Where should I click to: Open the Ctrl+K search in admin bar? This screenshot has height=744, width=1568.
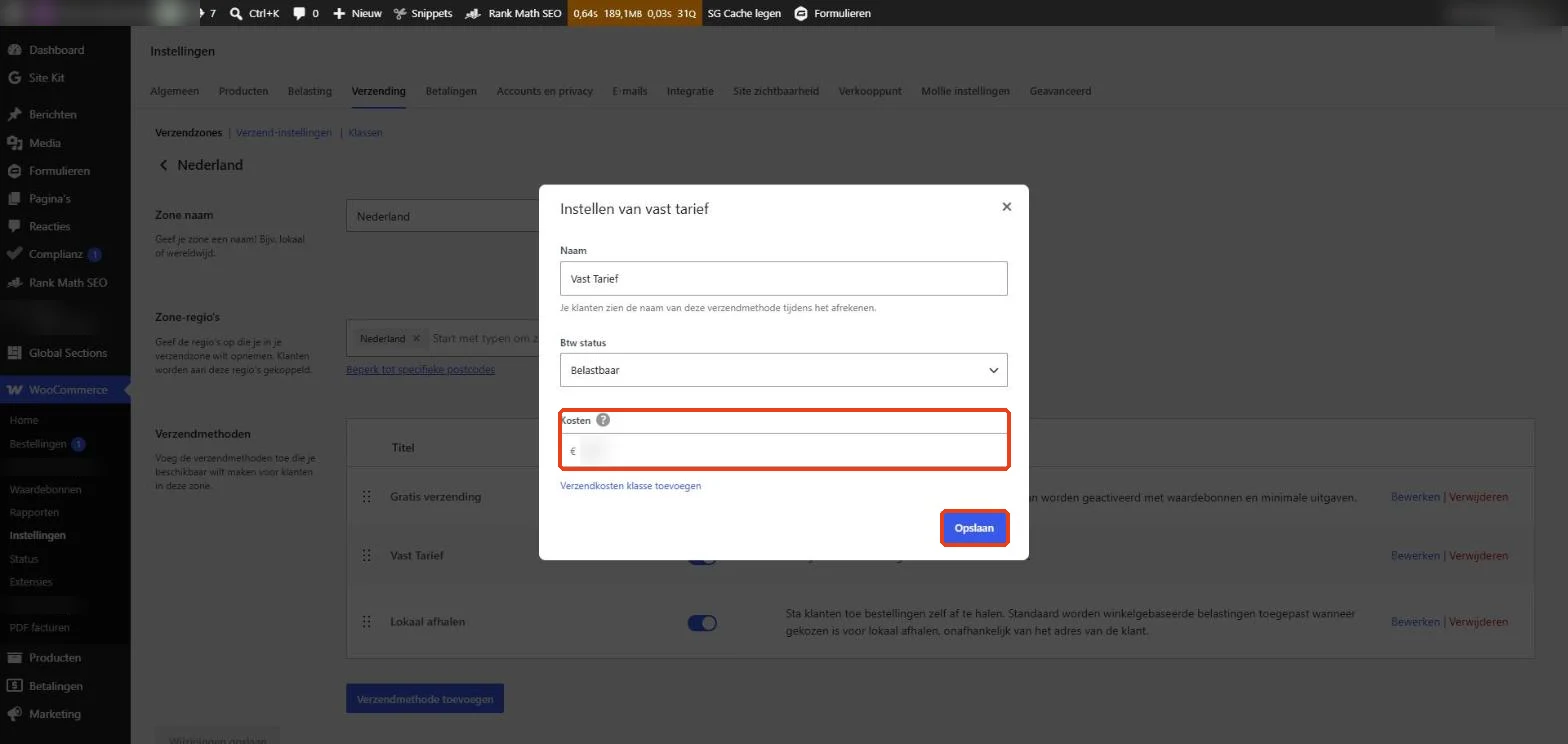pyautogui.click(x=254, y=13)
